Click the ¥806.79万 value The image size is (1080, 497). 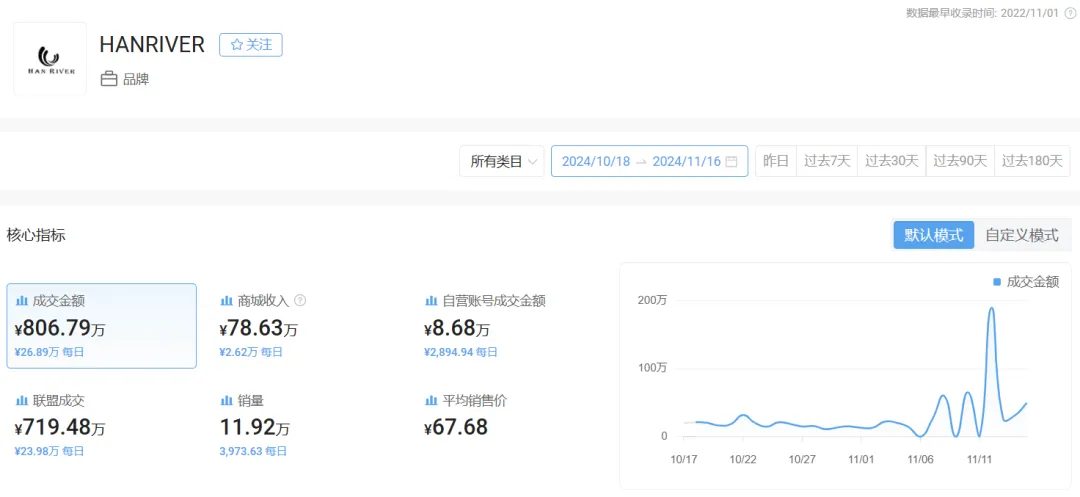click(60, 328)
